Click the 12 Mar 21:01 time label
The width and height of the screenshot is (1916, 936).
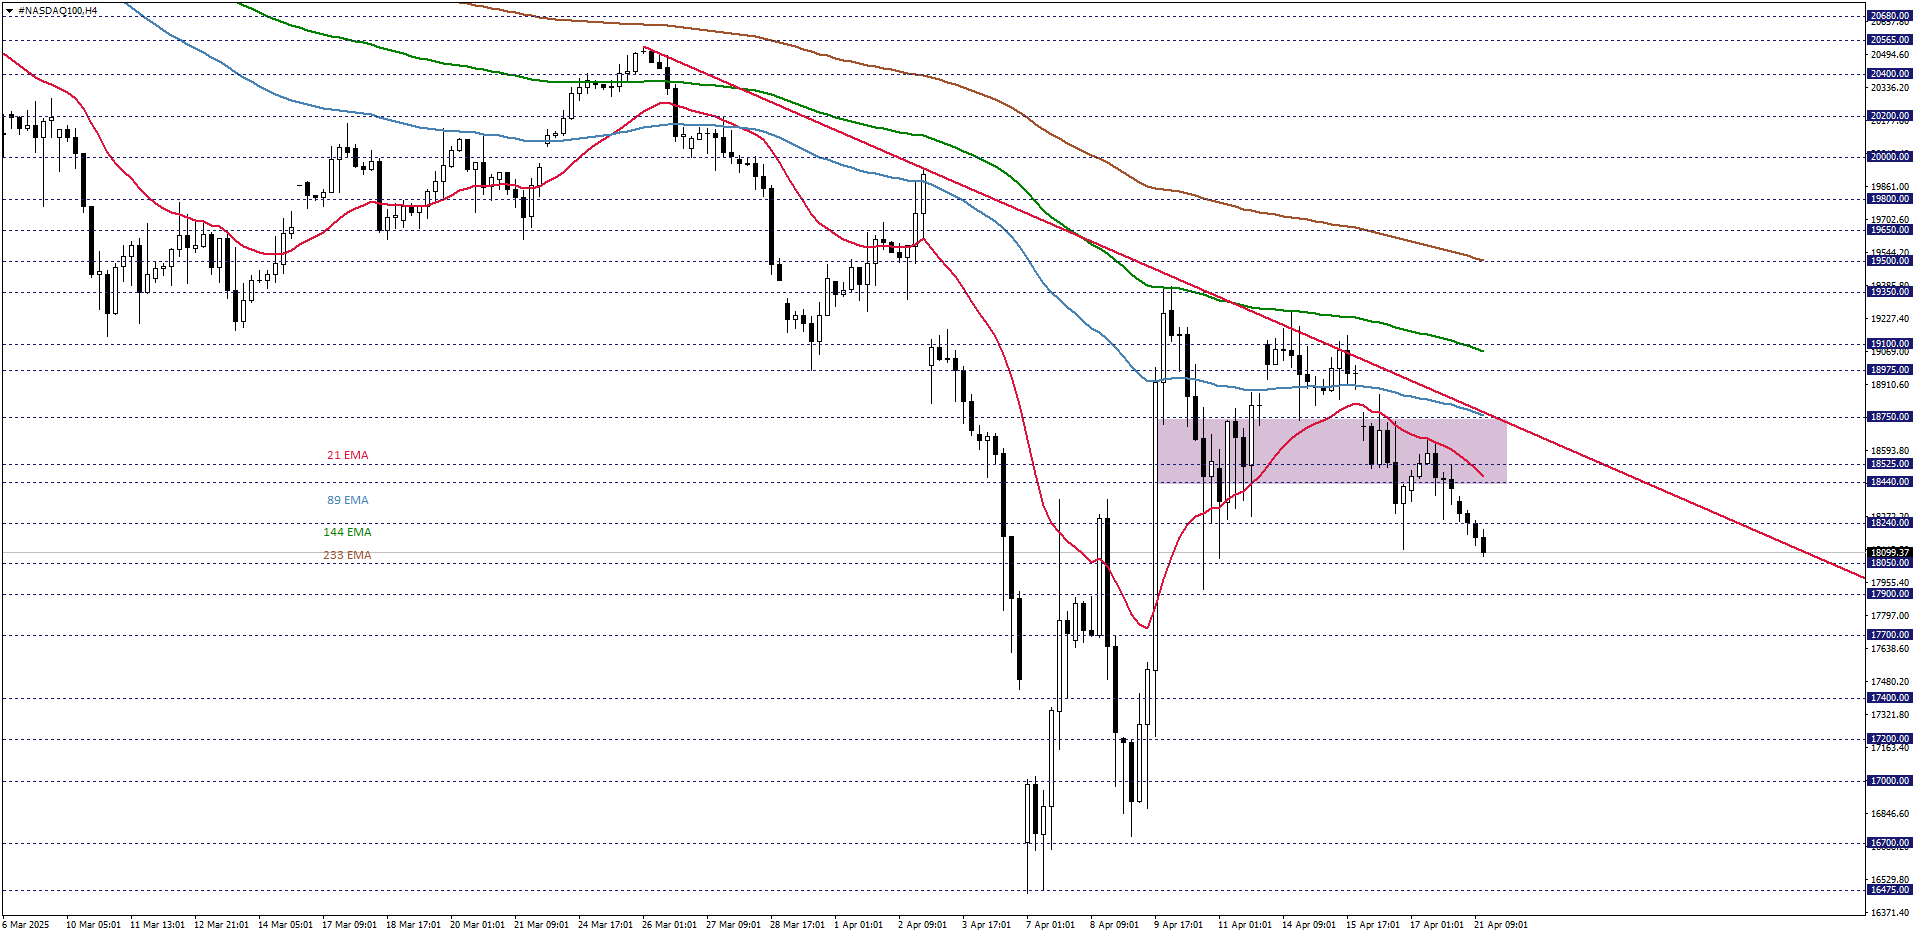(x=221, y=925)
